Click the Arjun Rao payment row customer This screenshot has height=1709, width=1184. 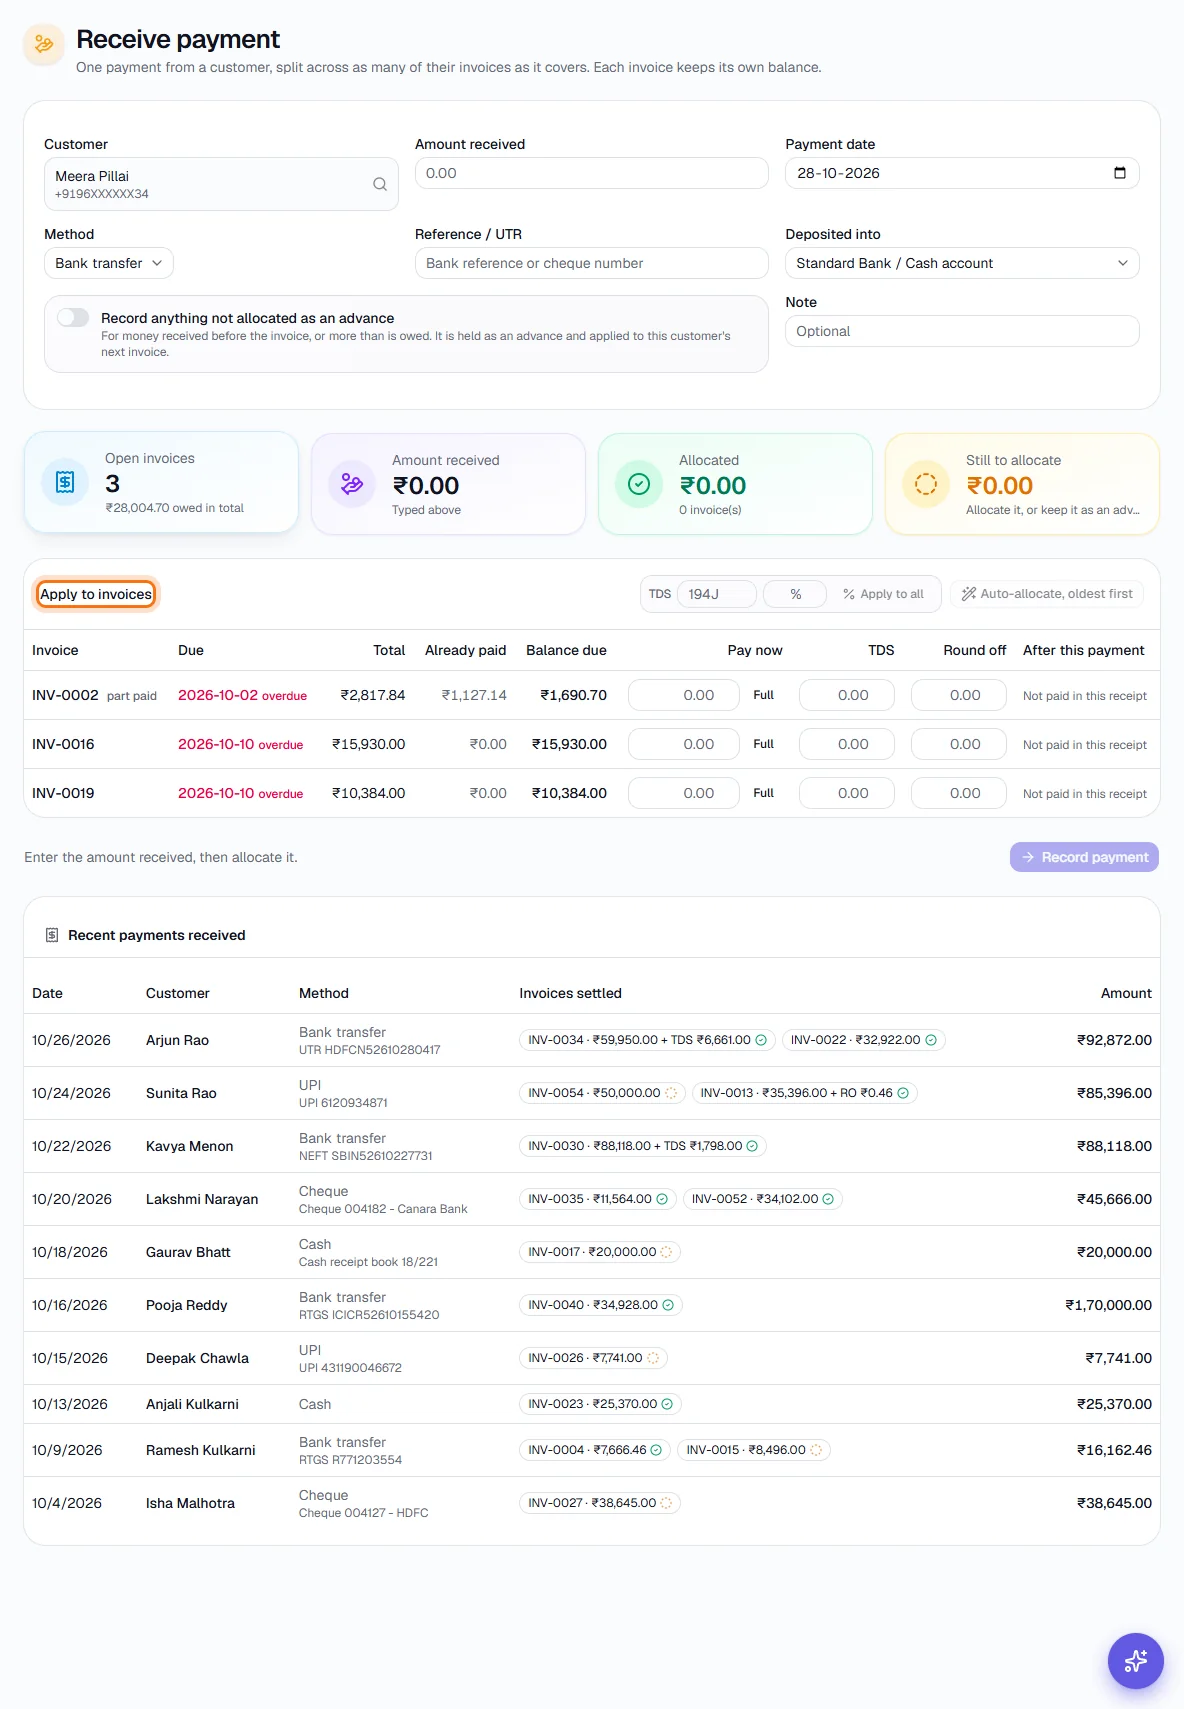tap(177, 1040)
